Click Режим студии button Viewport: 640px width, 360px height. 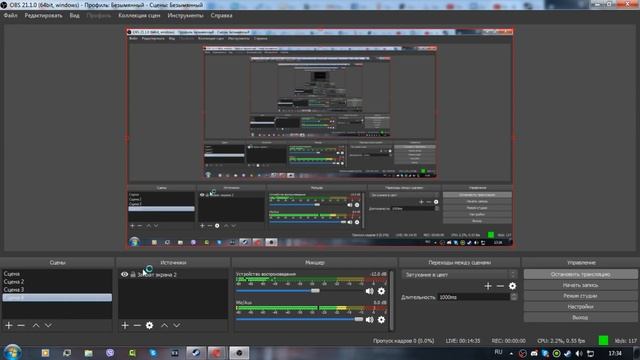pos(580,296)
